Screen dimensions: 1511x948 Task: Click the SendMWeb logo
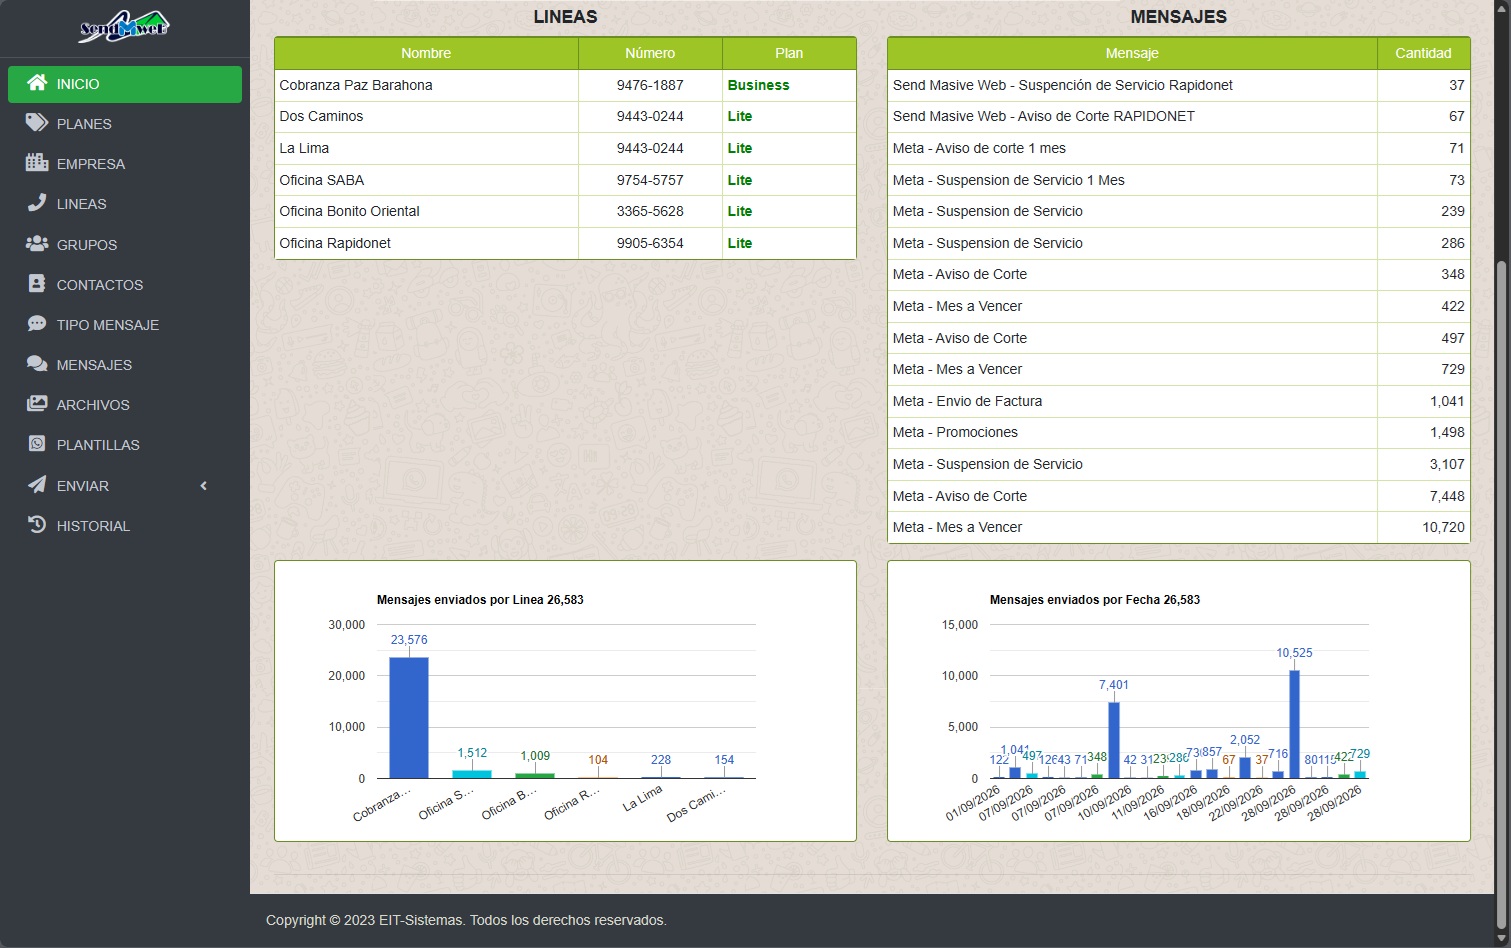(x=125, y=26)
